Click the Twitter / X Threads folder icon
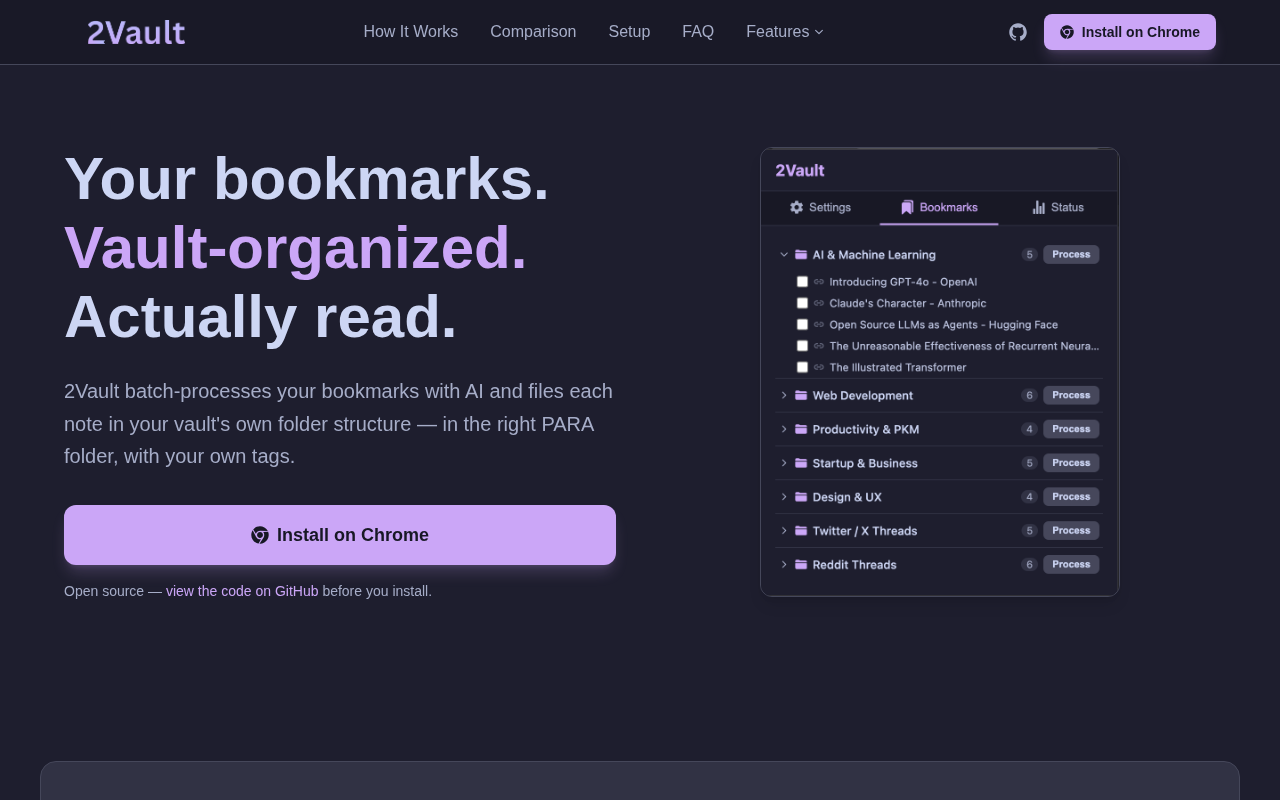Viewport: 1280px width, 800px height. click(801, 531)
